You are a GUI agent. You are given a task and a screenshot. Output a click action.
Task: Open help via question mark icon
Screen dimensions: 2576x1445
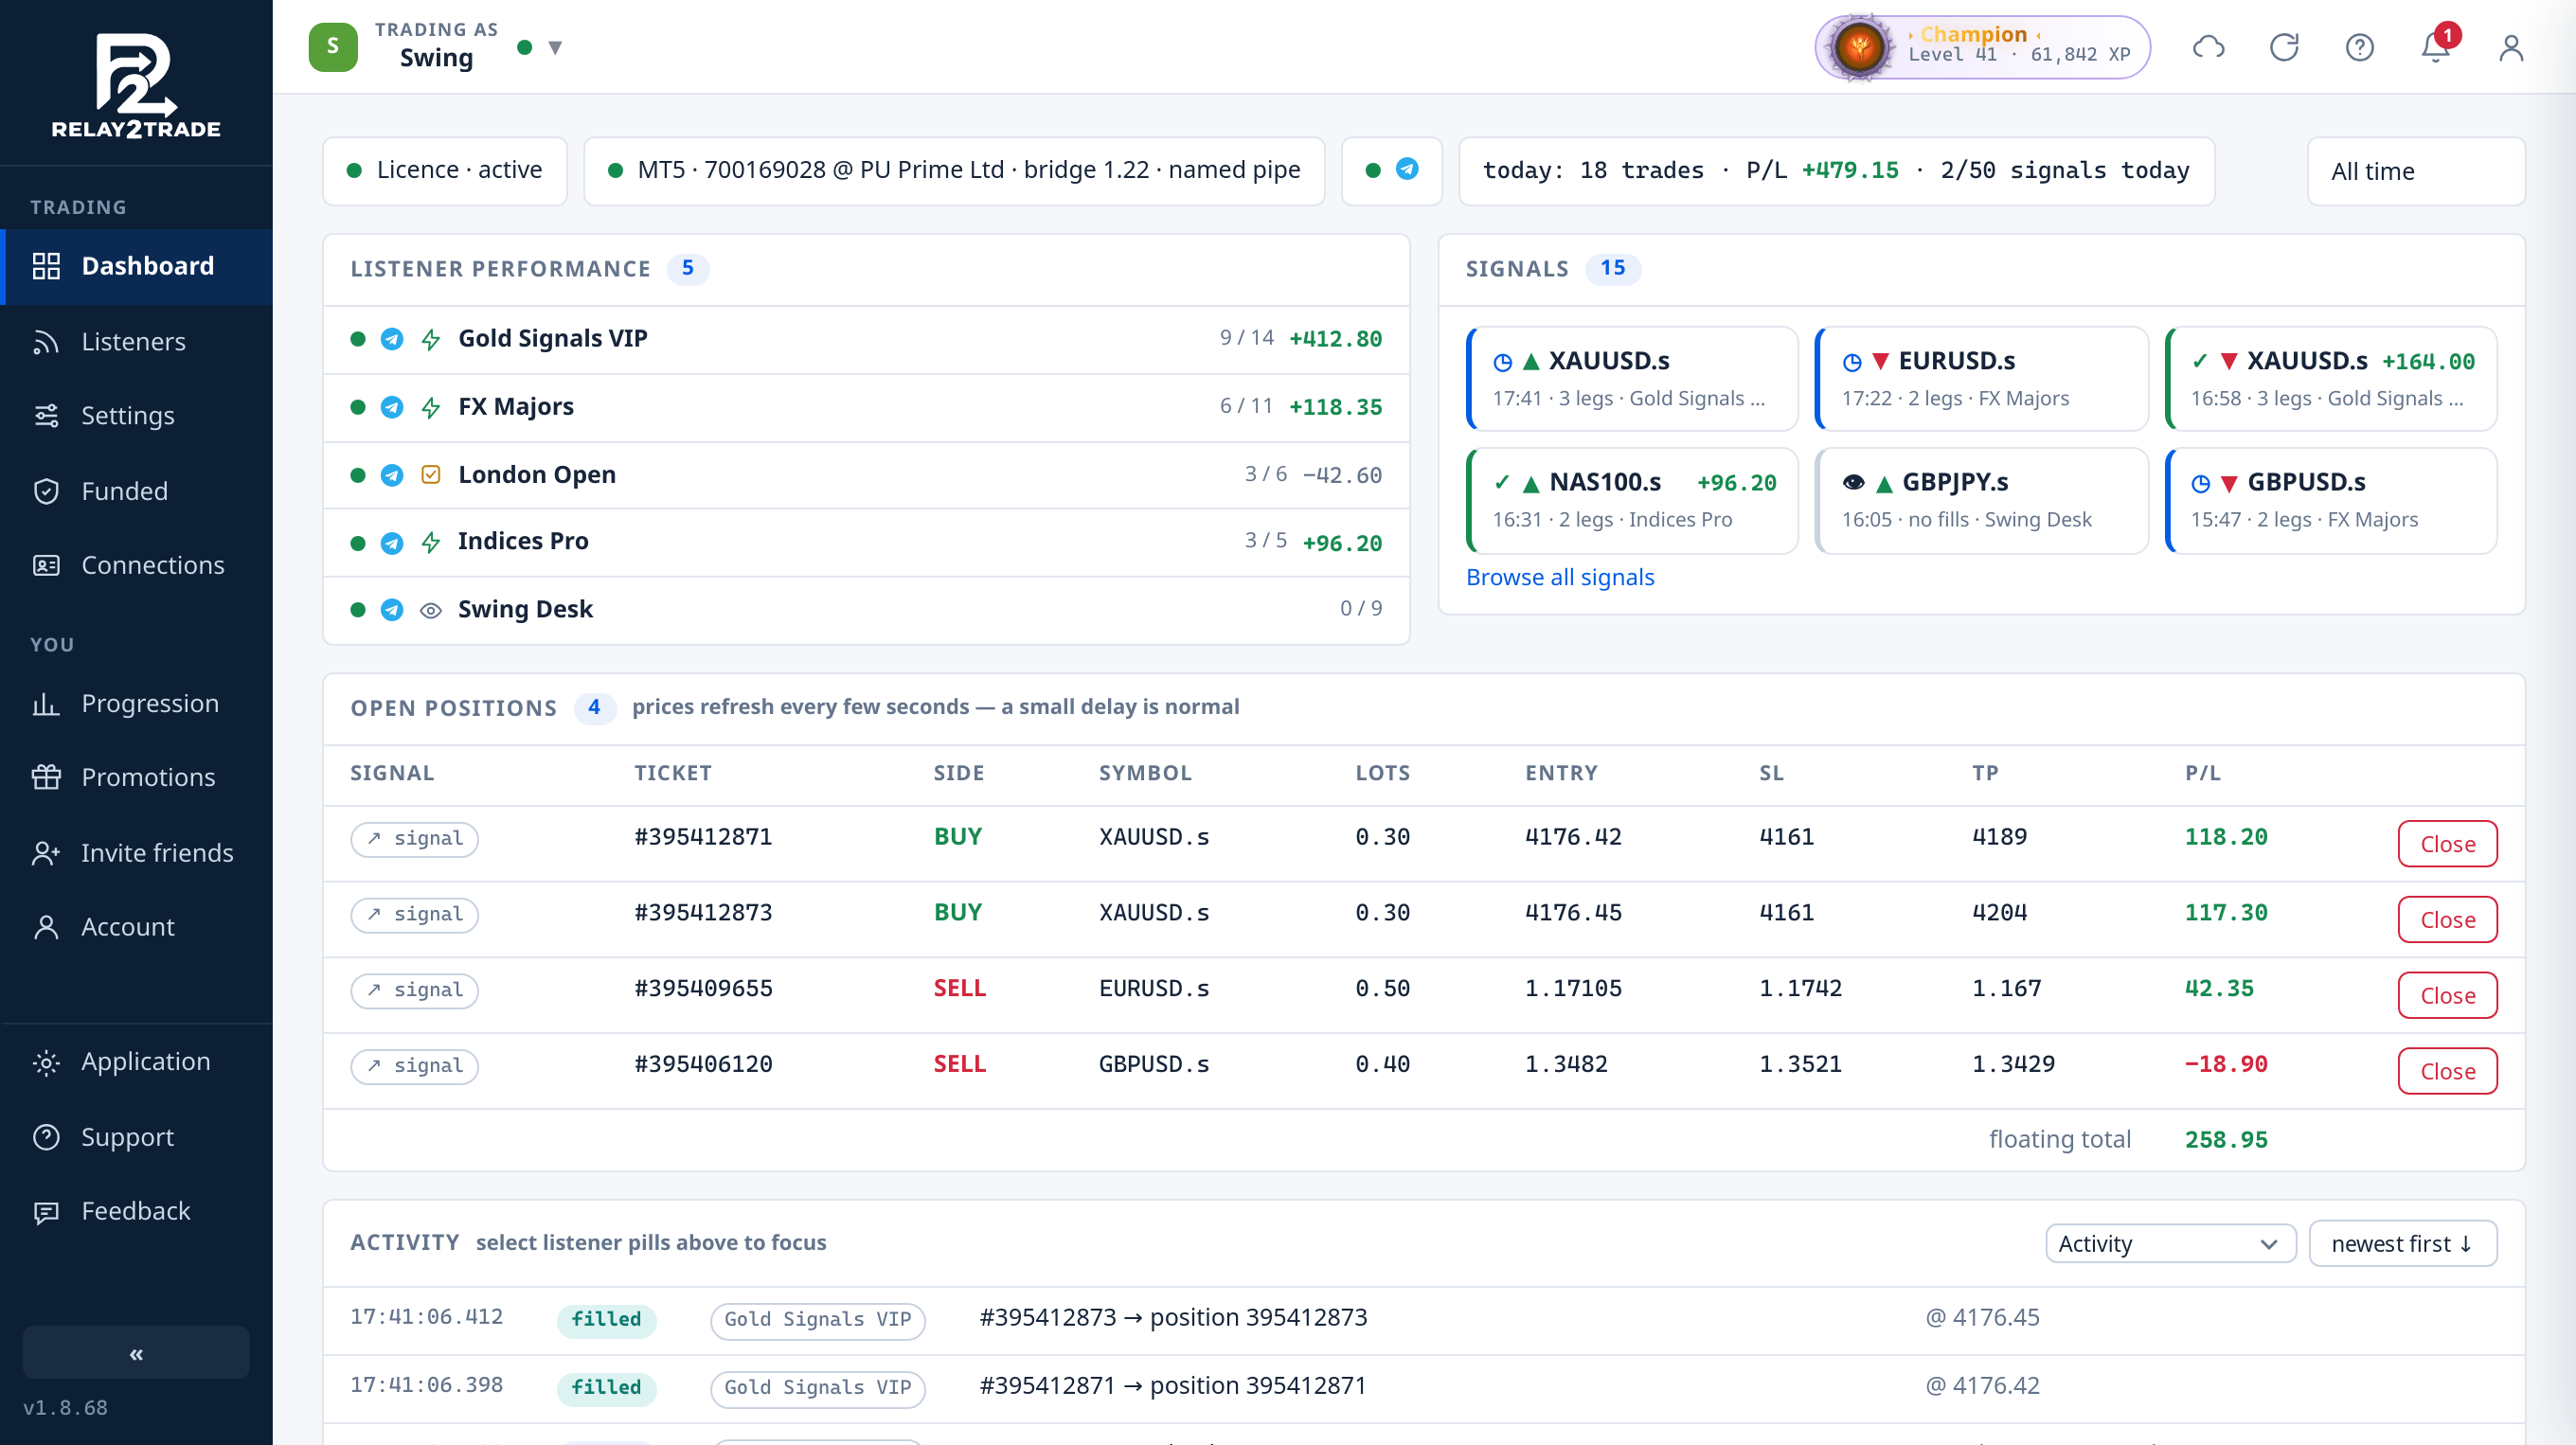pyautogui.click(x=2360, y=47)
